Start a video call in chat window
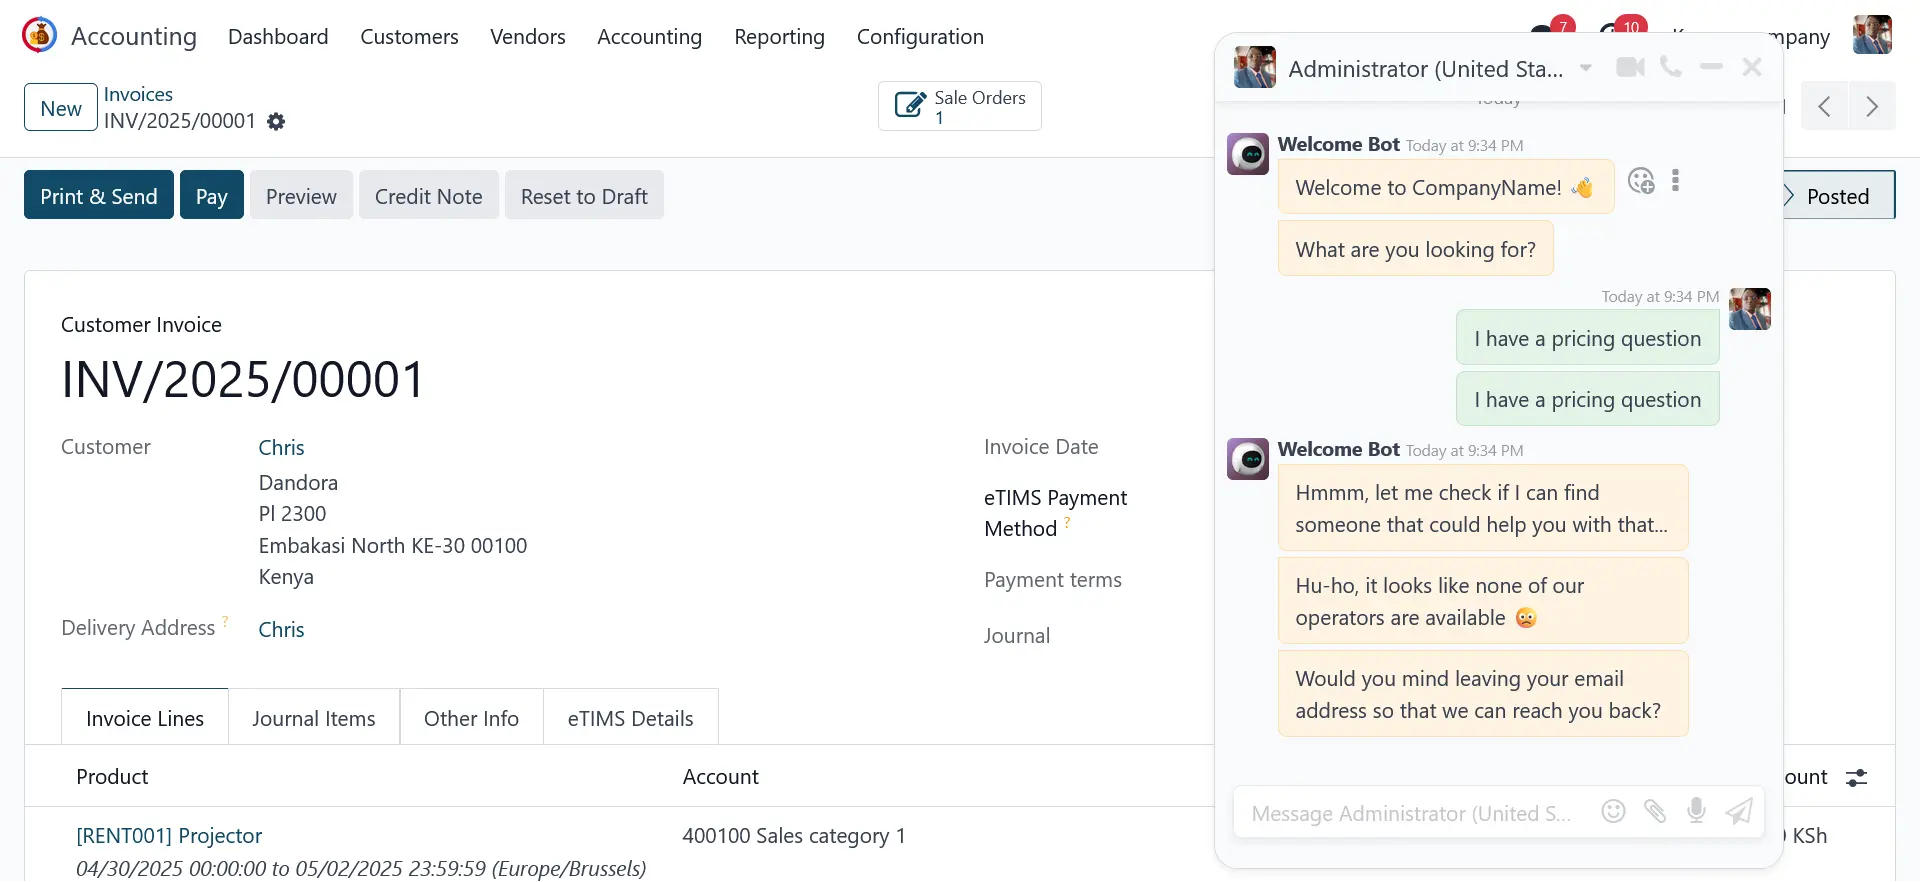Image resolution: width=1920 pixels, height=882 pixels. (x=1630, y=67)
